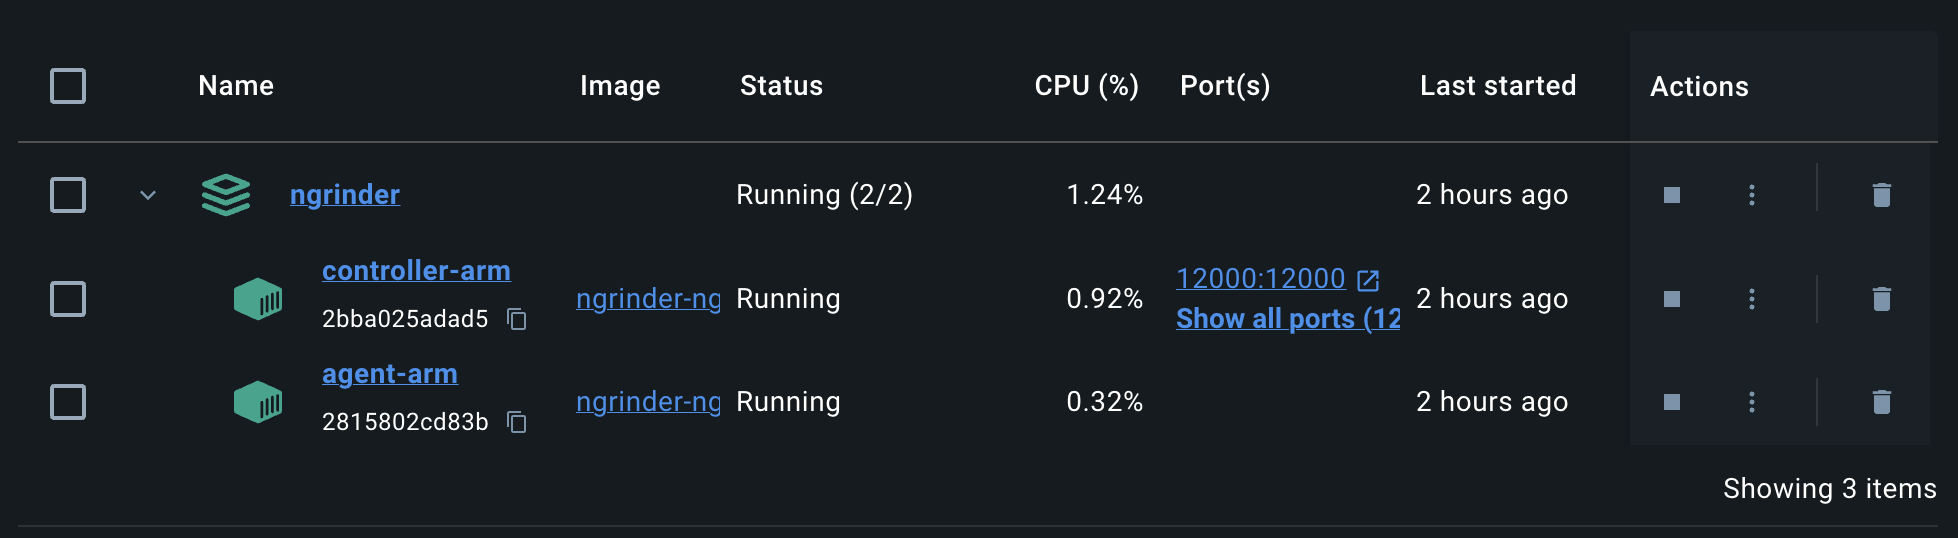Click the Show all ports link
The image size is (1958, 538).
tap(1288, 319)
